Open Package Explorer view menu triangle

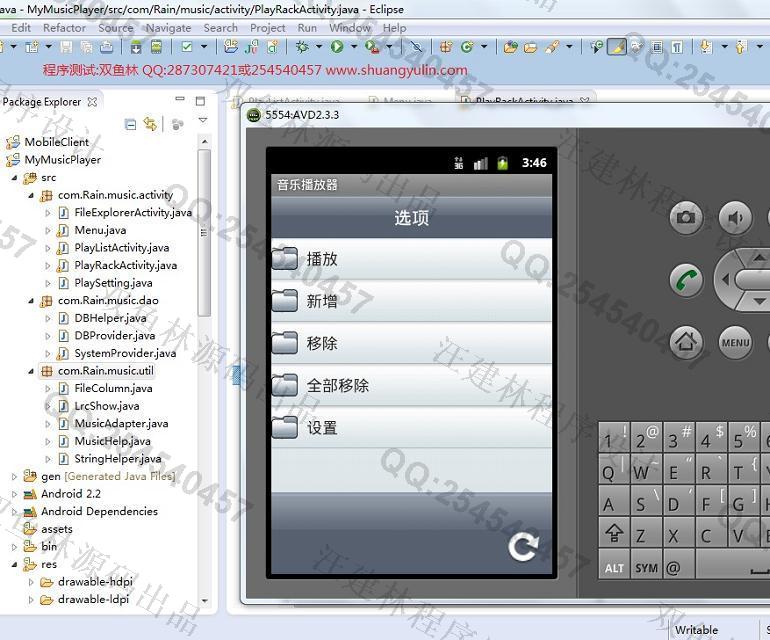[203, 120]
